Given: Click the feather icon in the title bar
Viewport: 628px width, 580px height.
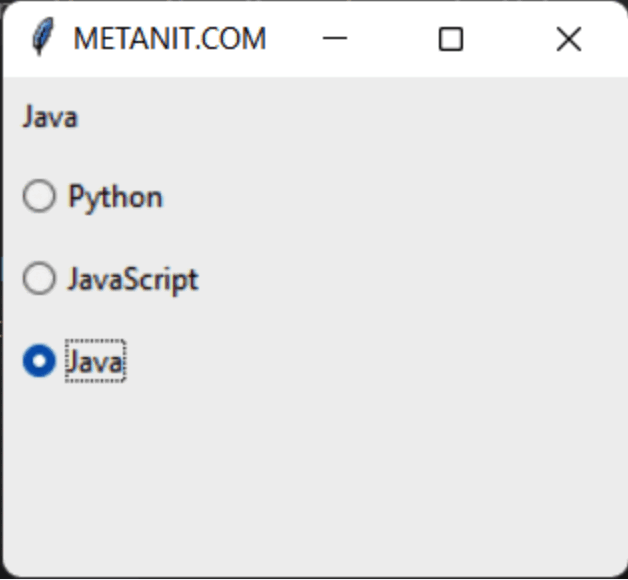Looking at the screenshot, I should 42,36.
